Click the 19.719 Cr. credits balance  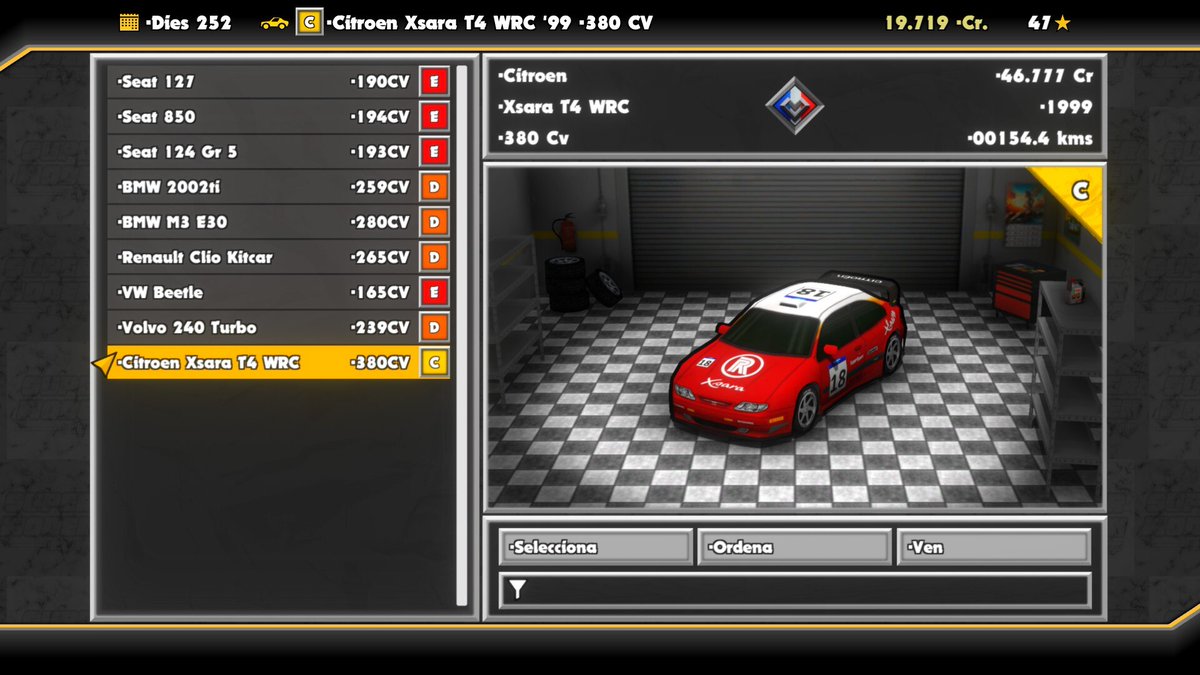pyautogui.click(x=936, y=22)
